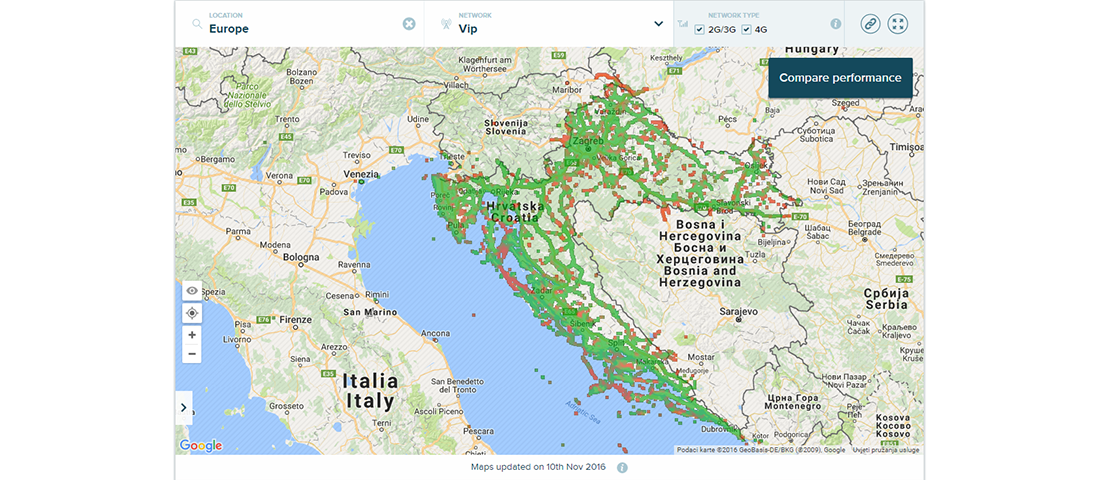
Task: Click the Firenze label on the map
Action: (x=293, y=319)
